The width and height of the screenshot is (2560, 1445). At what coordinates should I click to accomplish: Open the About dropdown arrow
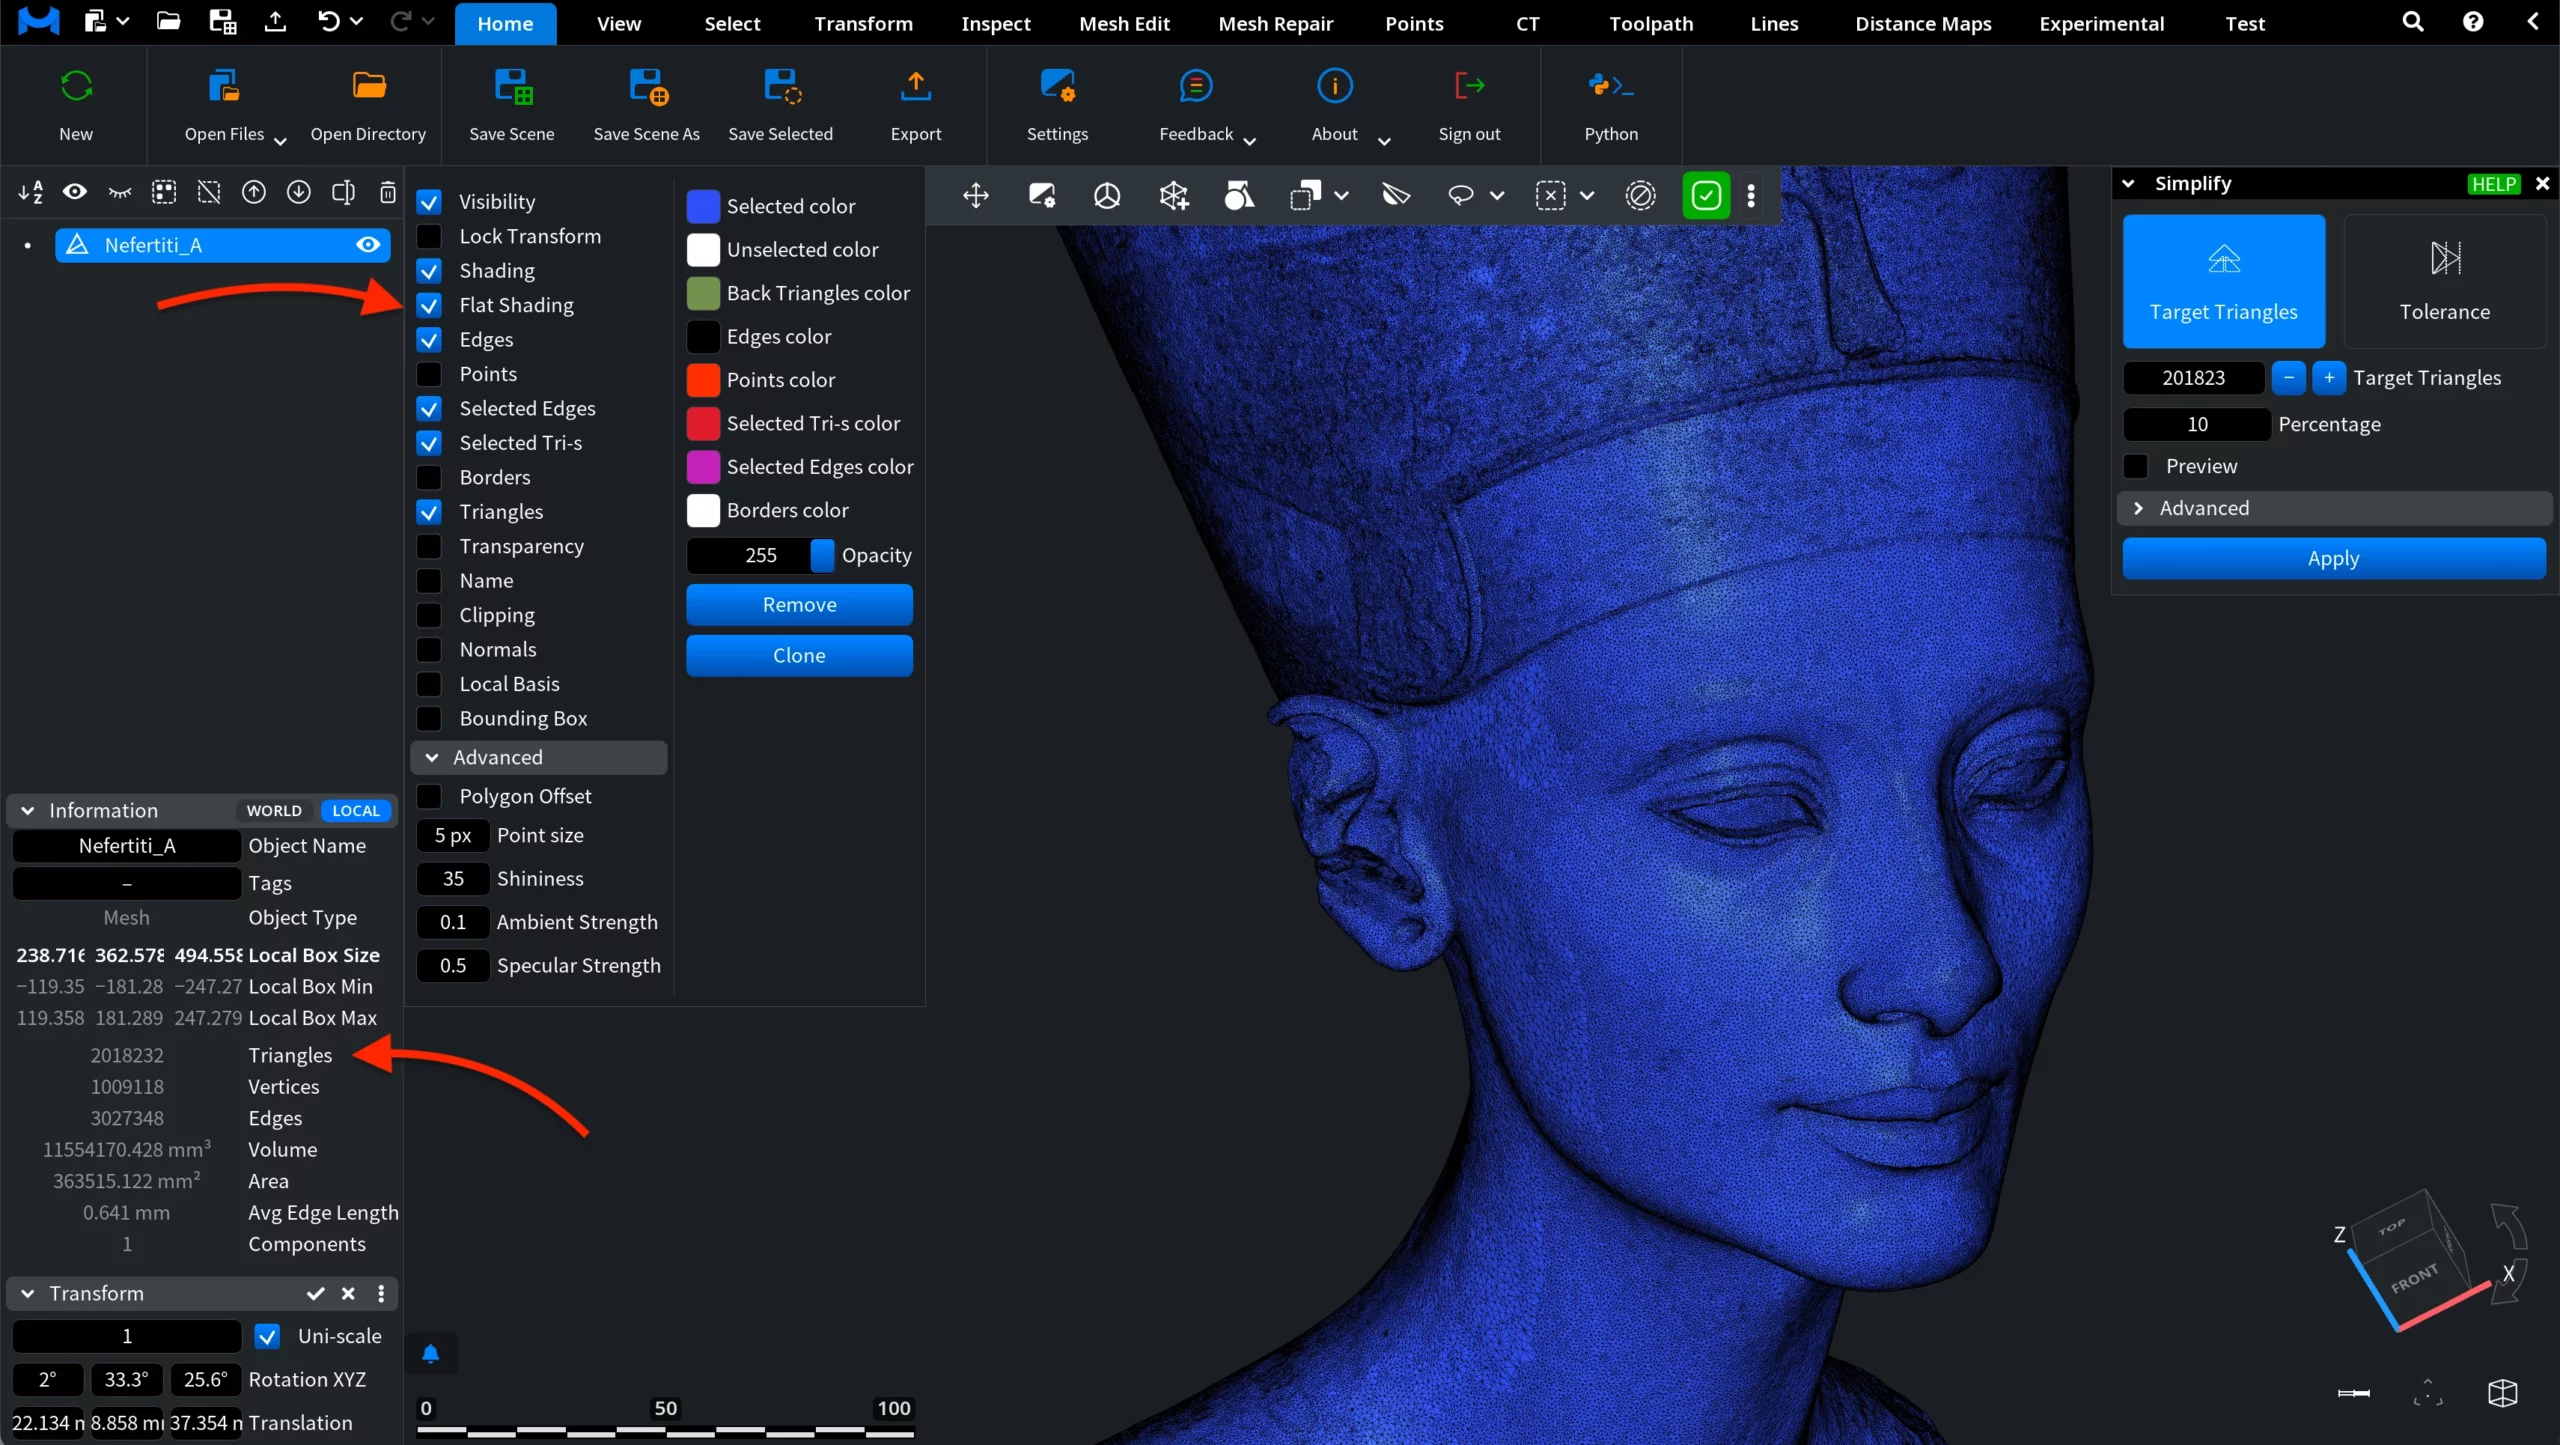1384,141
